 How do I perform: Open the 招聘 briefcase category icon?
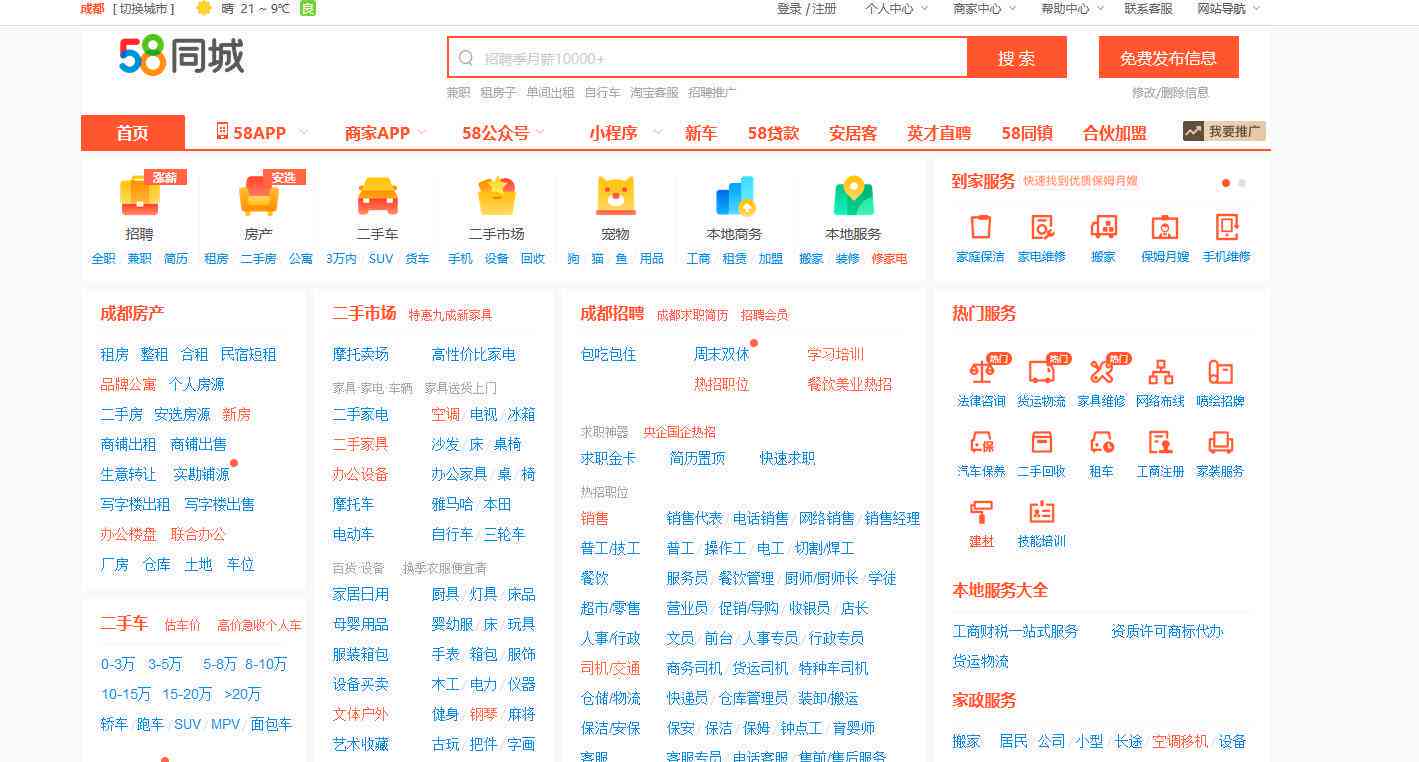tap(140, 195)
